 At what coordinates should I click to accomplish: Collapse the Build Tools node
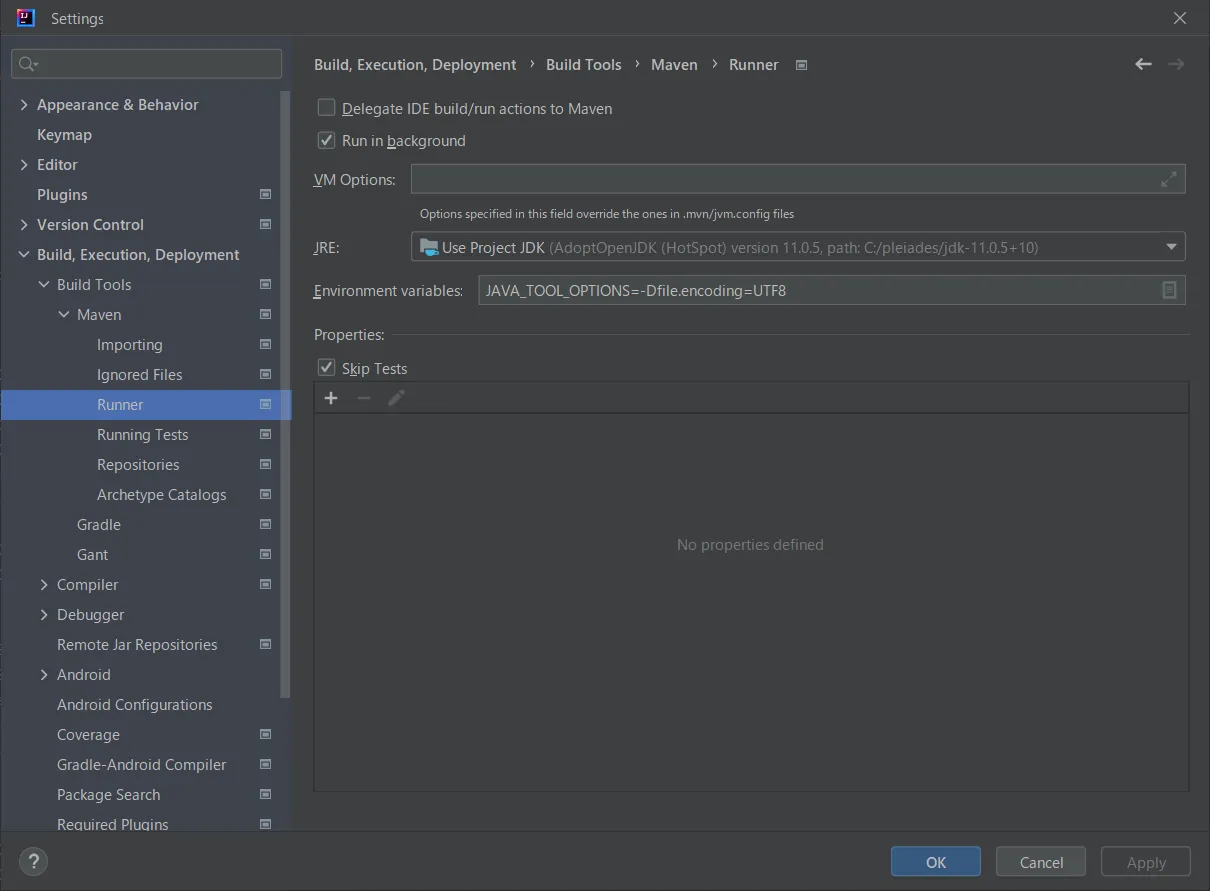coord(44,284)
